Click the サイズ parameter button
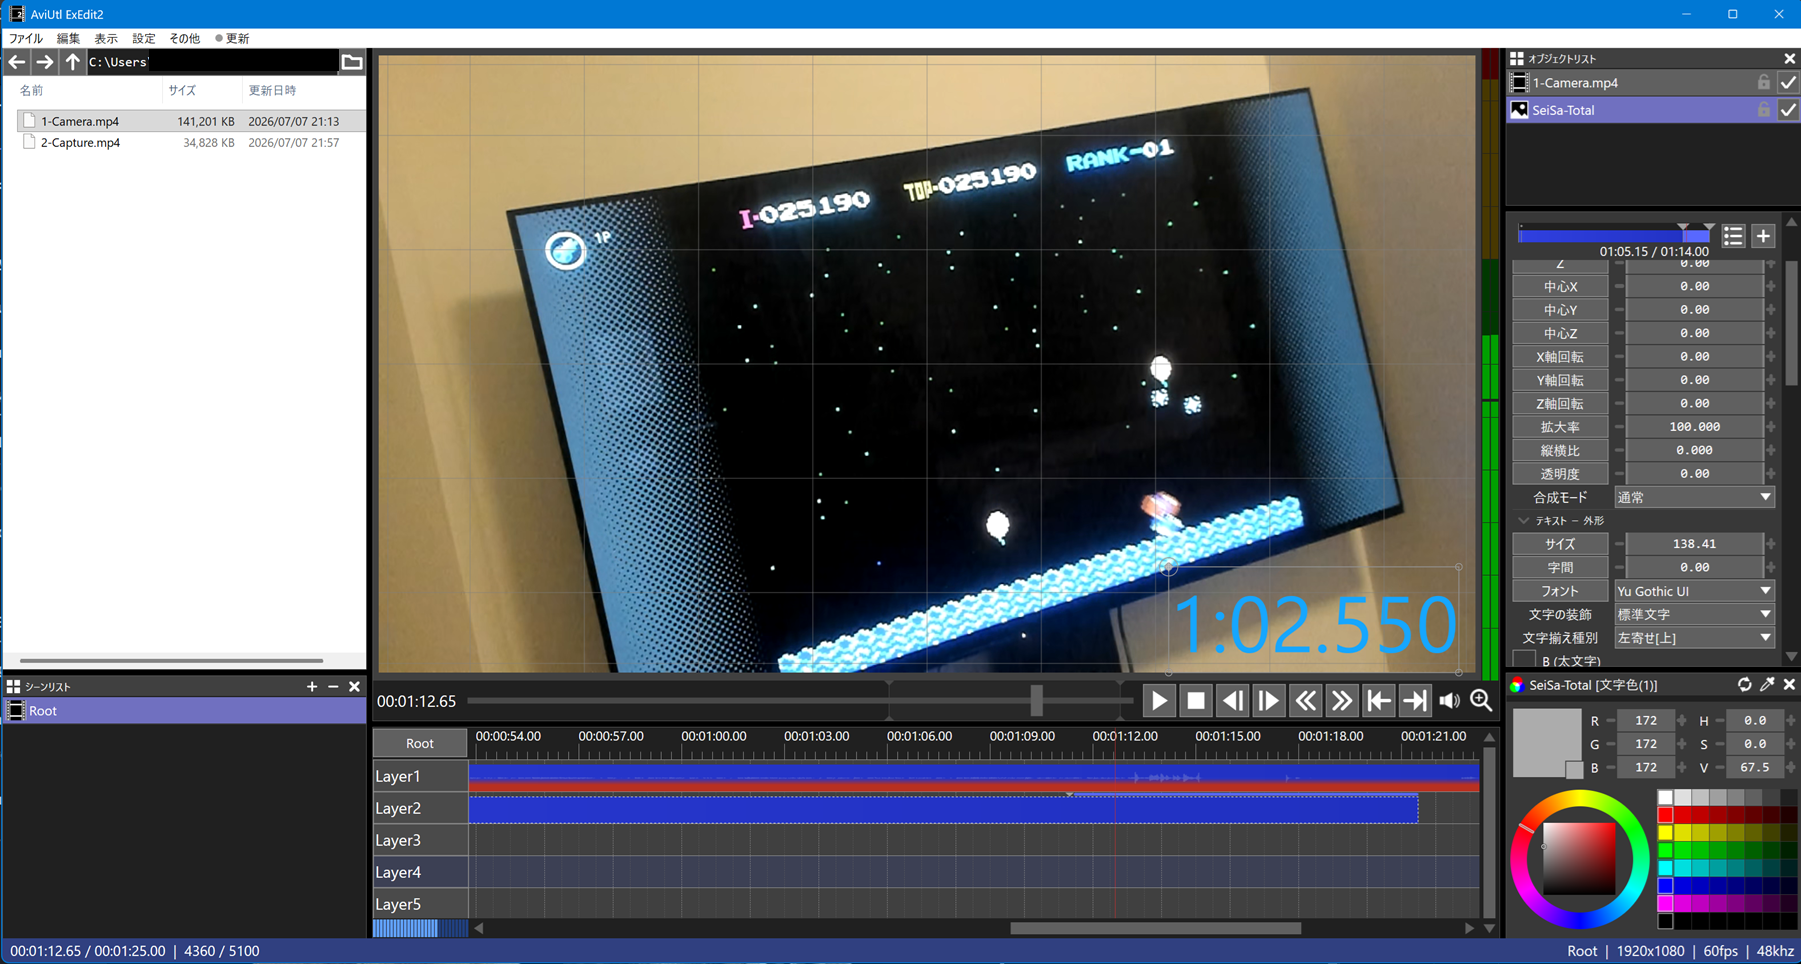The height and width of the screenshot is (964, 1801). click(1560, 544)
